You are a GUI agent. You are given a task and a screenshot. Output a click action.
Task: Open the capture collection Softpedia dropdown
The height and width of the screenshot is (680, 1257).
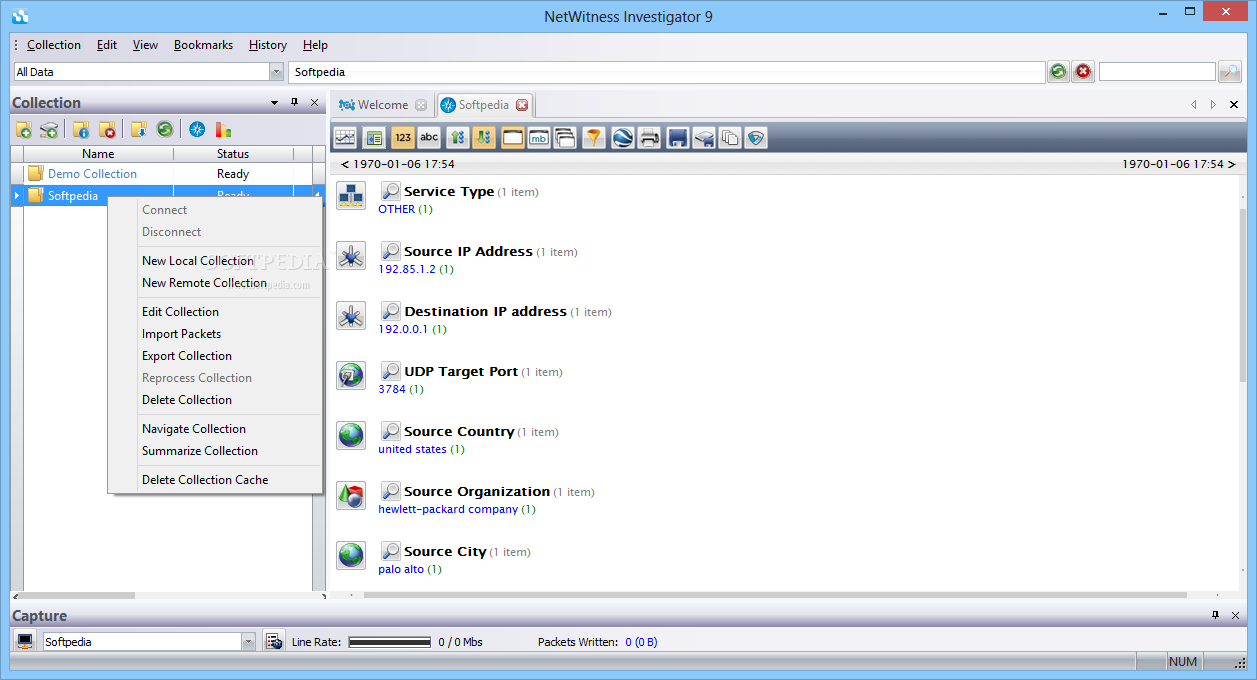(249, 642)
